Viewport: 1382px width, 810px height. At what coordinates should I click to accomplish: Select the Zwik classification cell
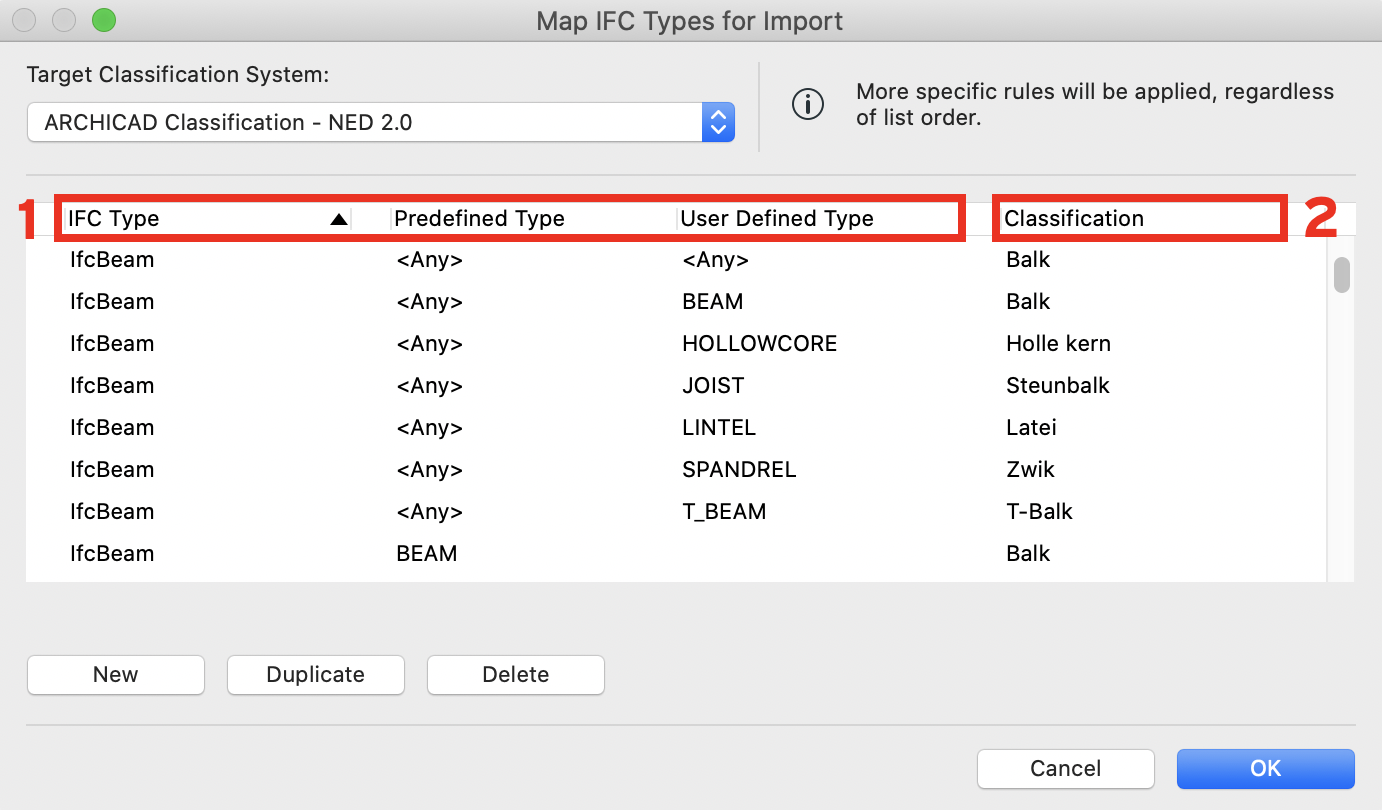1030,469
